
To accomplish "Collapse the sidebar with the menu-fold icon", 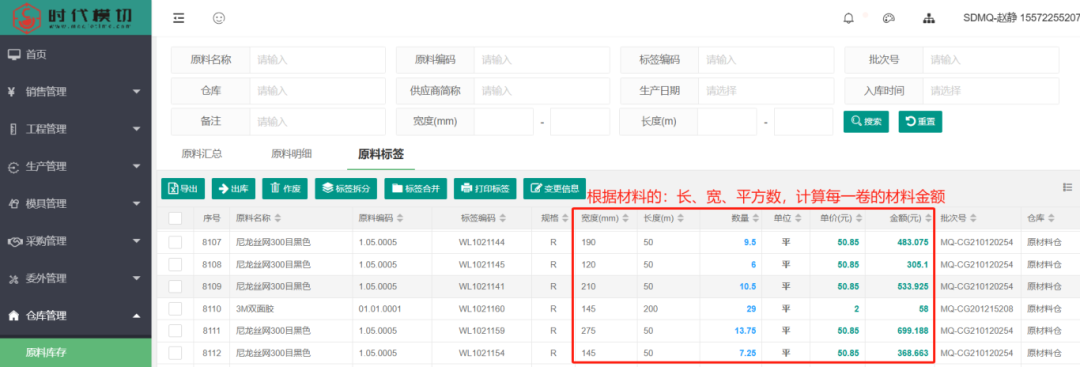I will pyautogui.click(x=179, y=19).
